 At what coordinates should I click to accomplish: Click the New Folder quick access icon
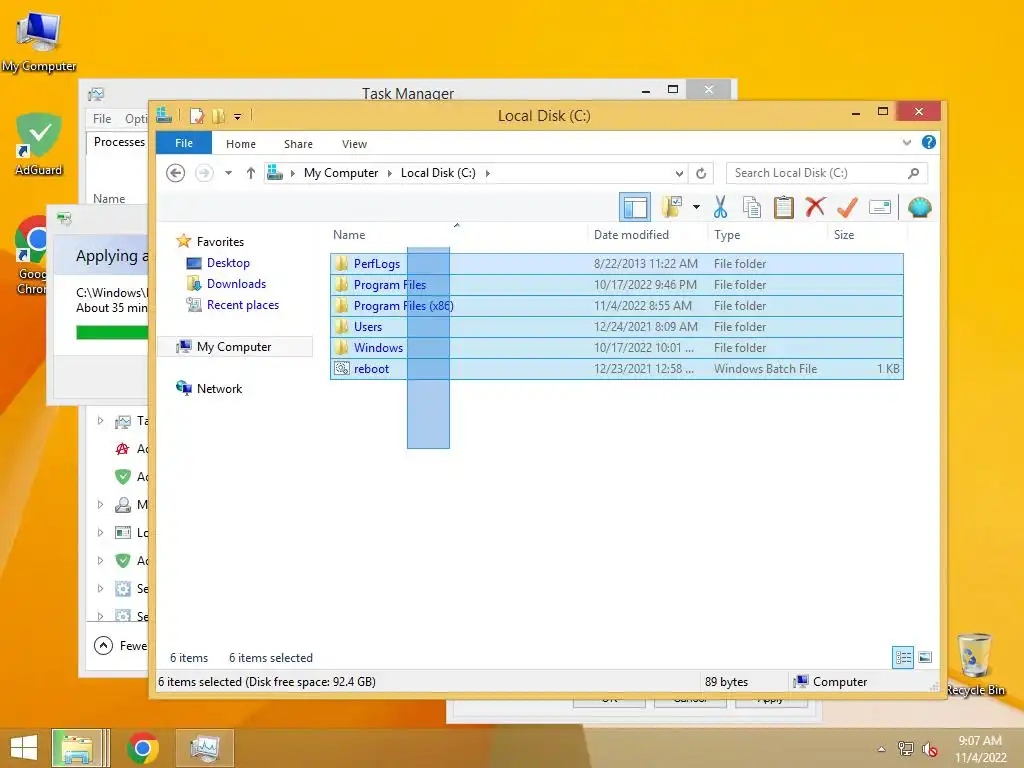pos(218,116)
